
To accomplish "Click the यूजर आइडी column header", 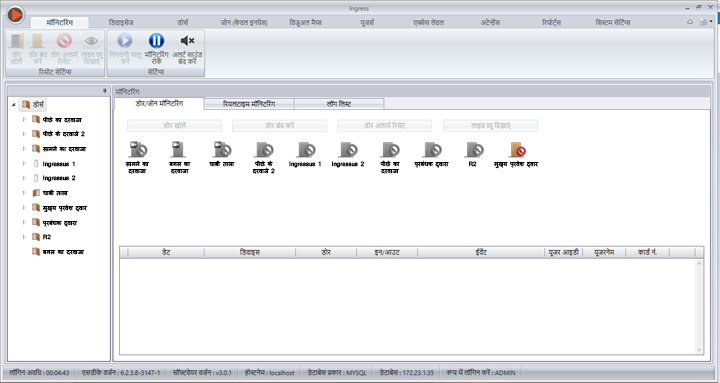I will point(563,252).
